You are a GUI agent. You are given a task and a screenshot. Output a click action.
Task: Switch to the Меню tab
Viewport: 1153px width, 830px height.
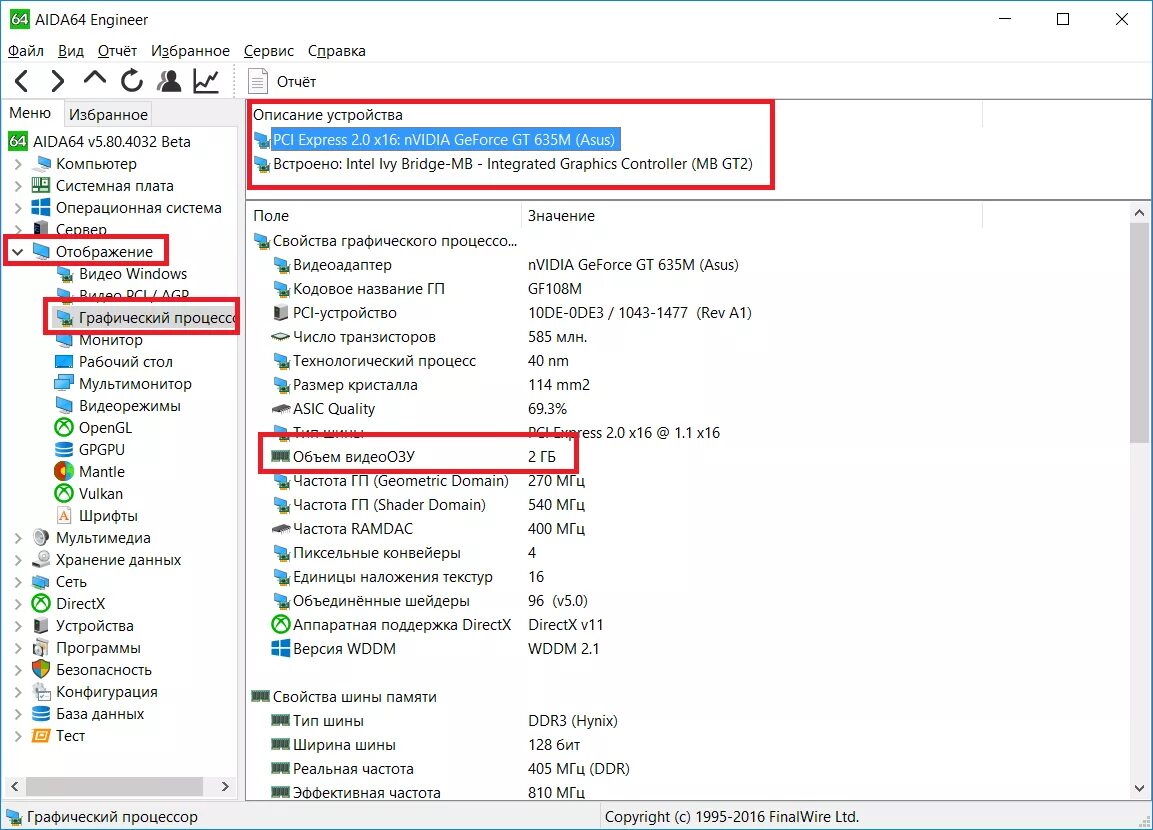point(30,113)
